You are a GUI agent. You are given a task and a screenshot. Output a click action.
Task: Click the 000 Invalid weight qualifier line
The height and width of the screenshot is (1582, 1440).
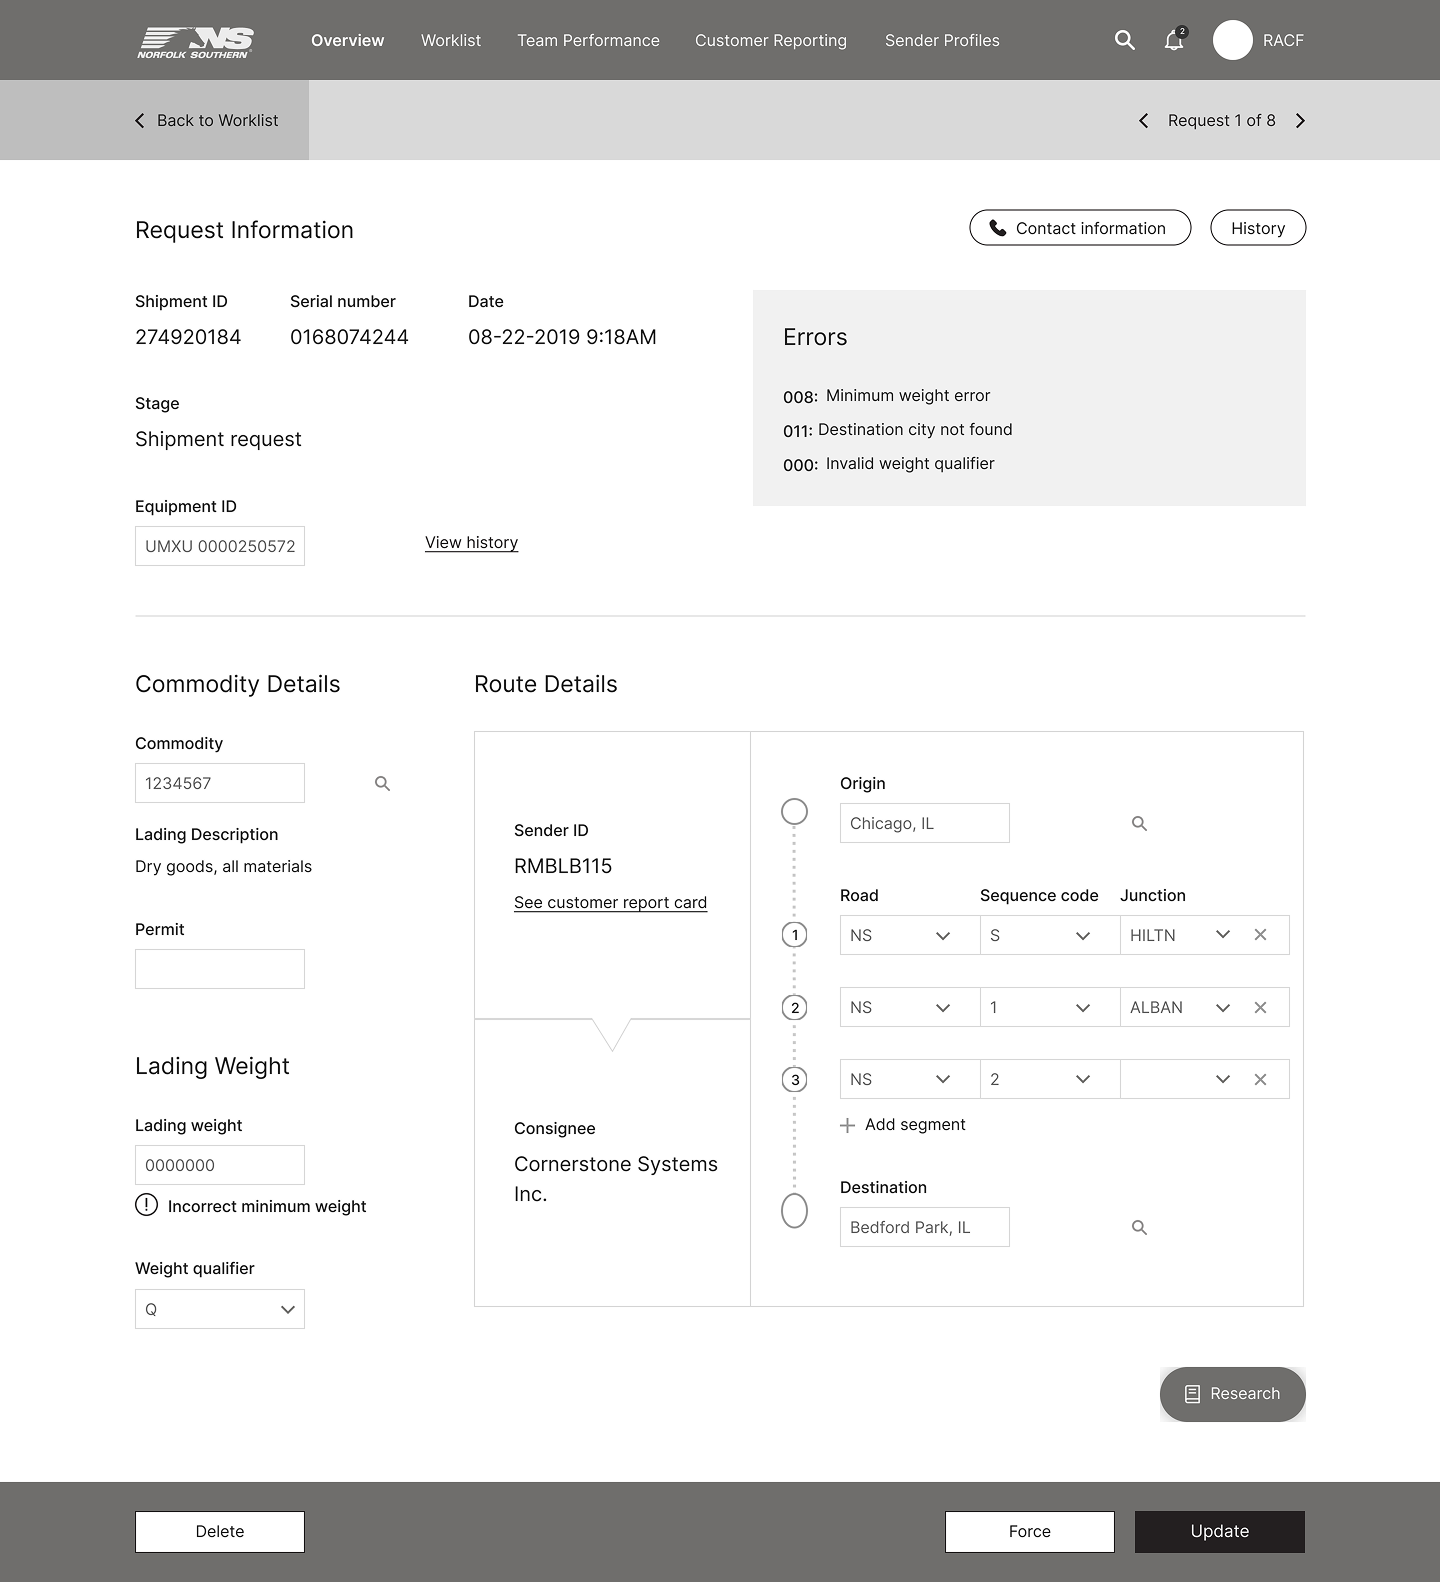(889, 464)
